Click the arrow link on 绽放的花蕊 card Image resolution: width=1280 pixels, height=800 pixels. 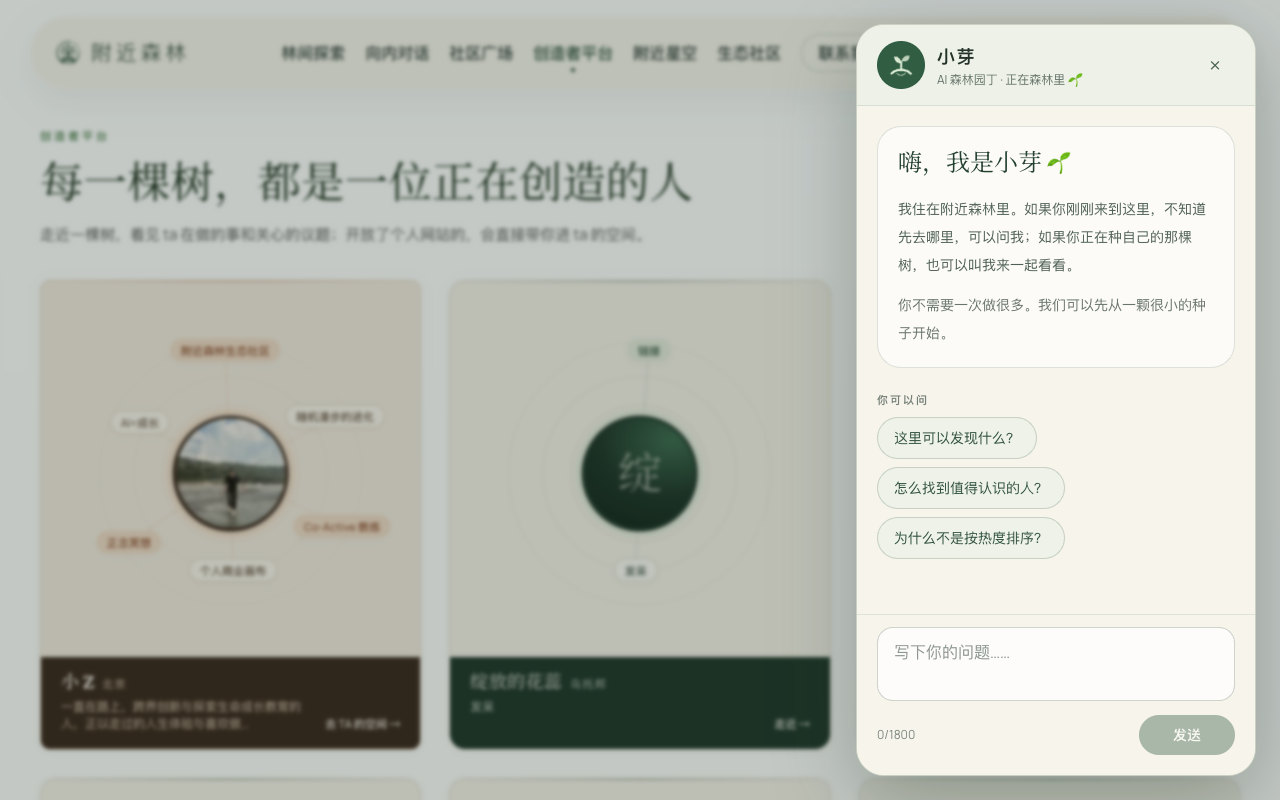pos(792,724)
